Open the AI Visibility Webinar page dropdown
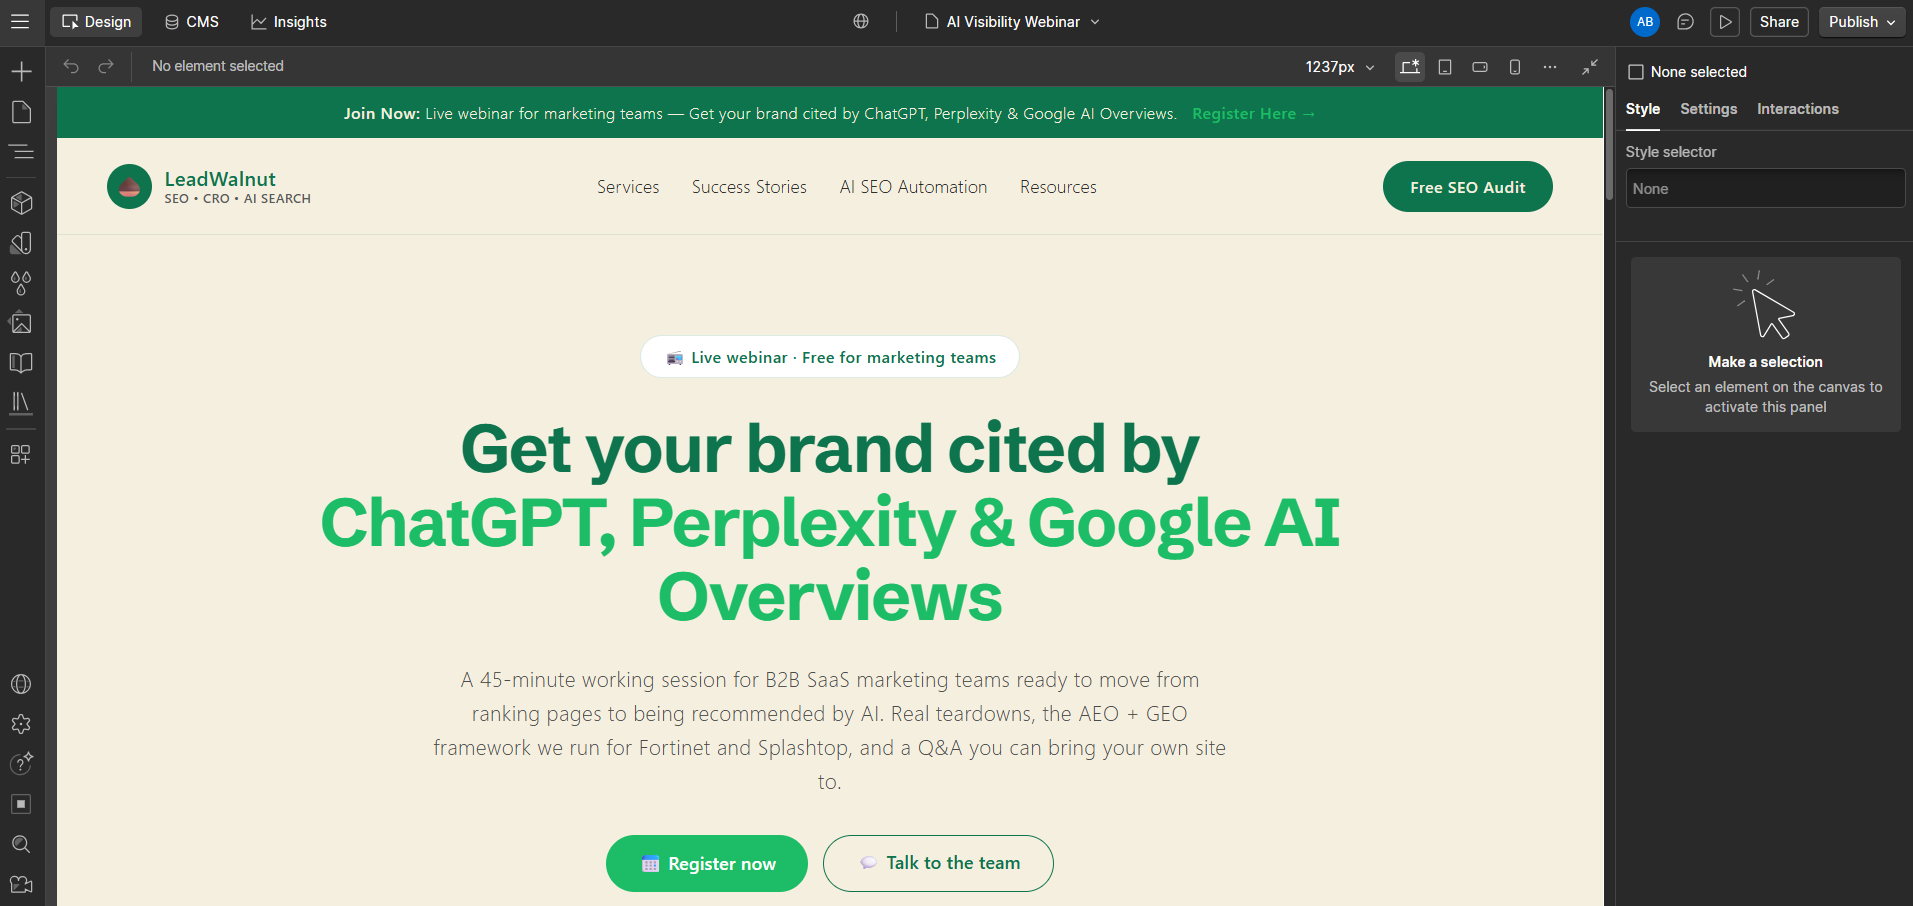This screenshot has width=1913, height=906. (x=1012, y=21)
